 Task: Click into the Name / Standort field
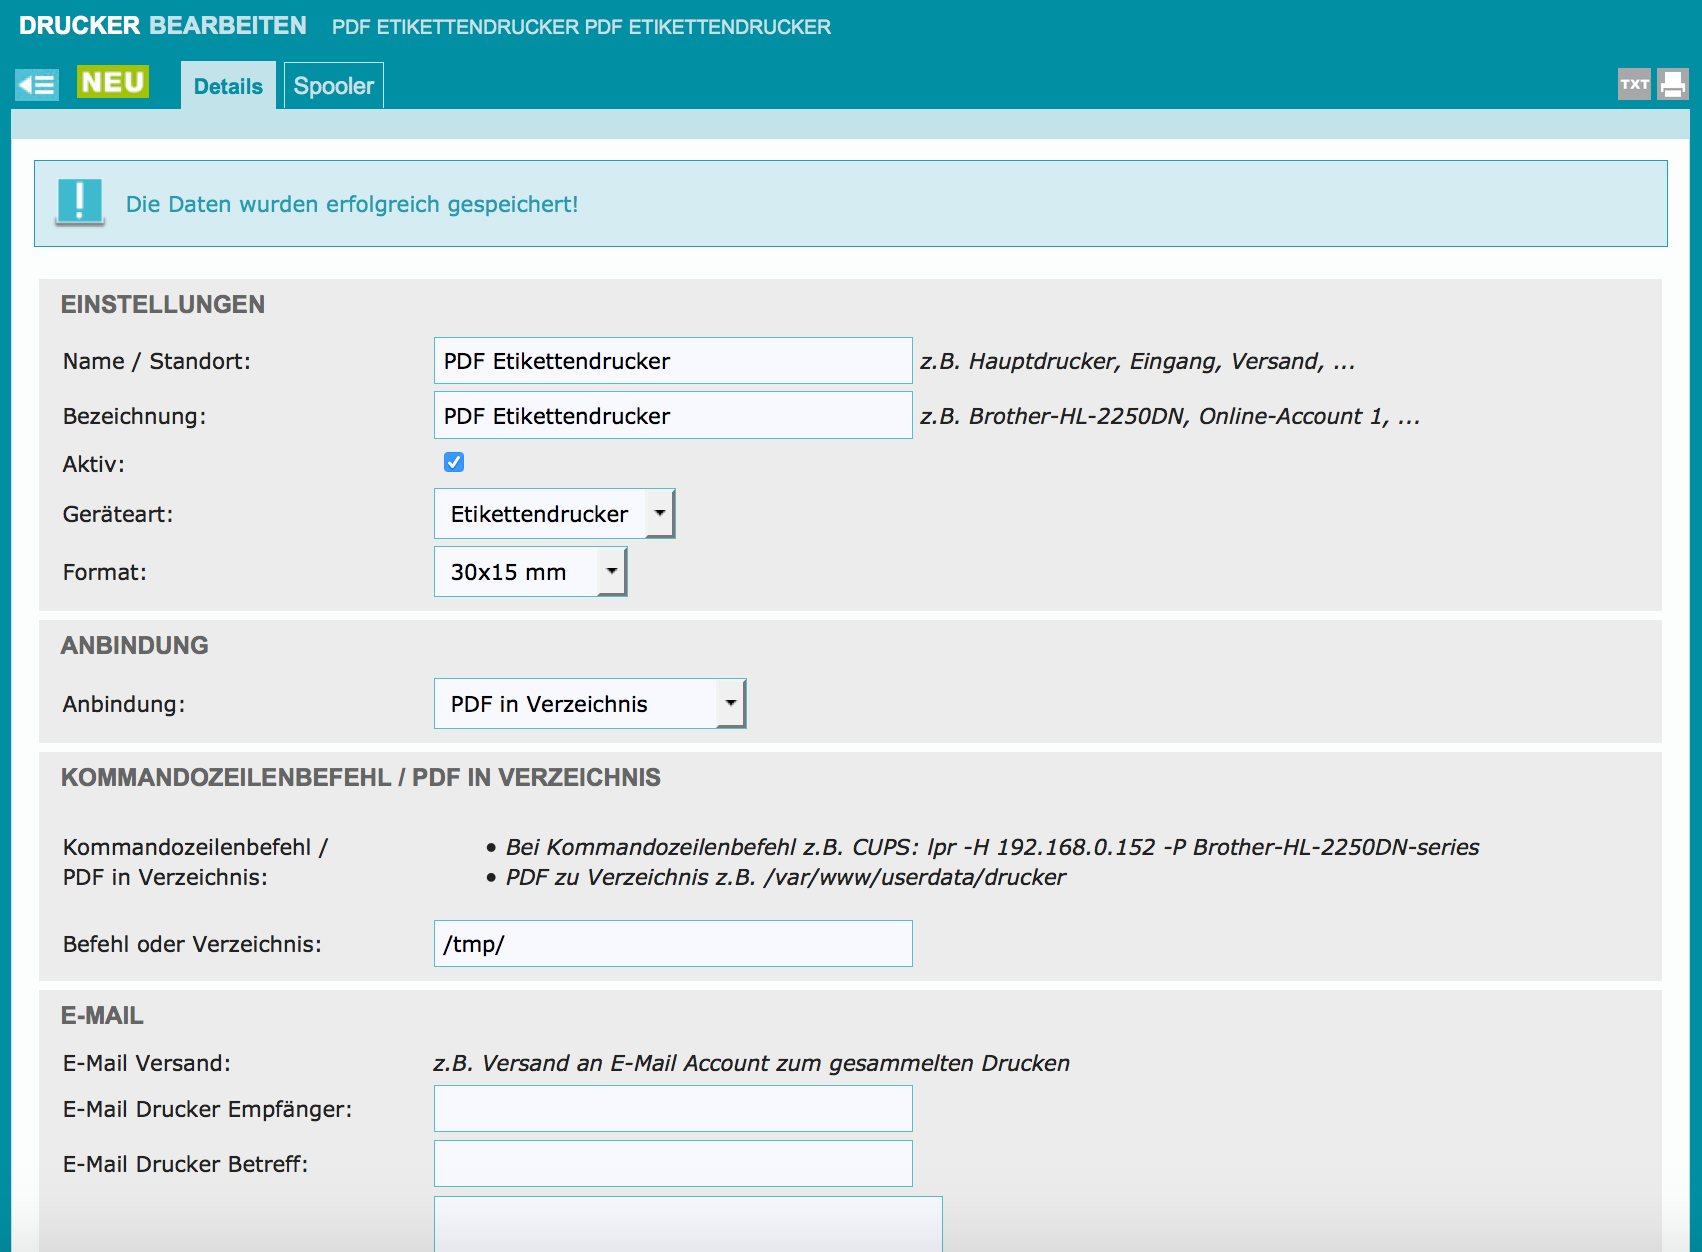673,361
